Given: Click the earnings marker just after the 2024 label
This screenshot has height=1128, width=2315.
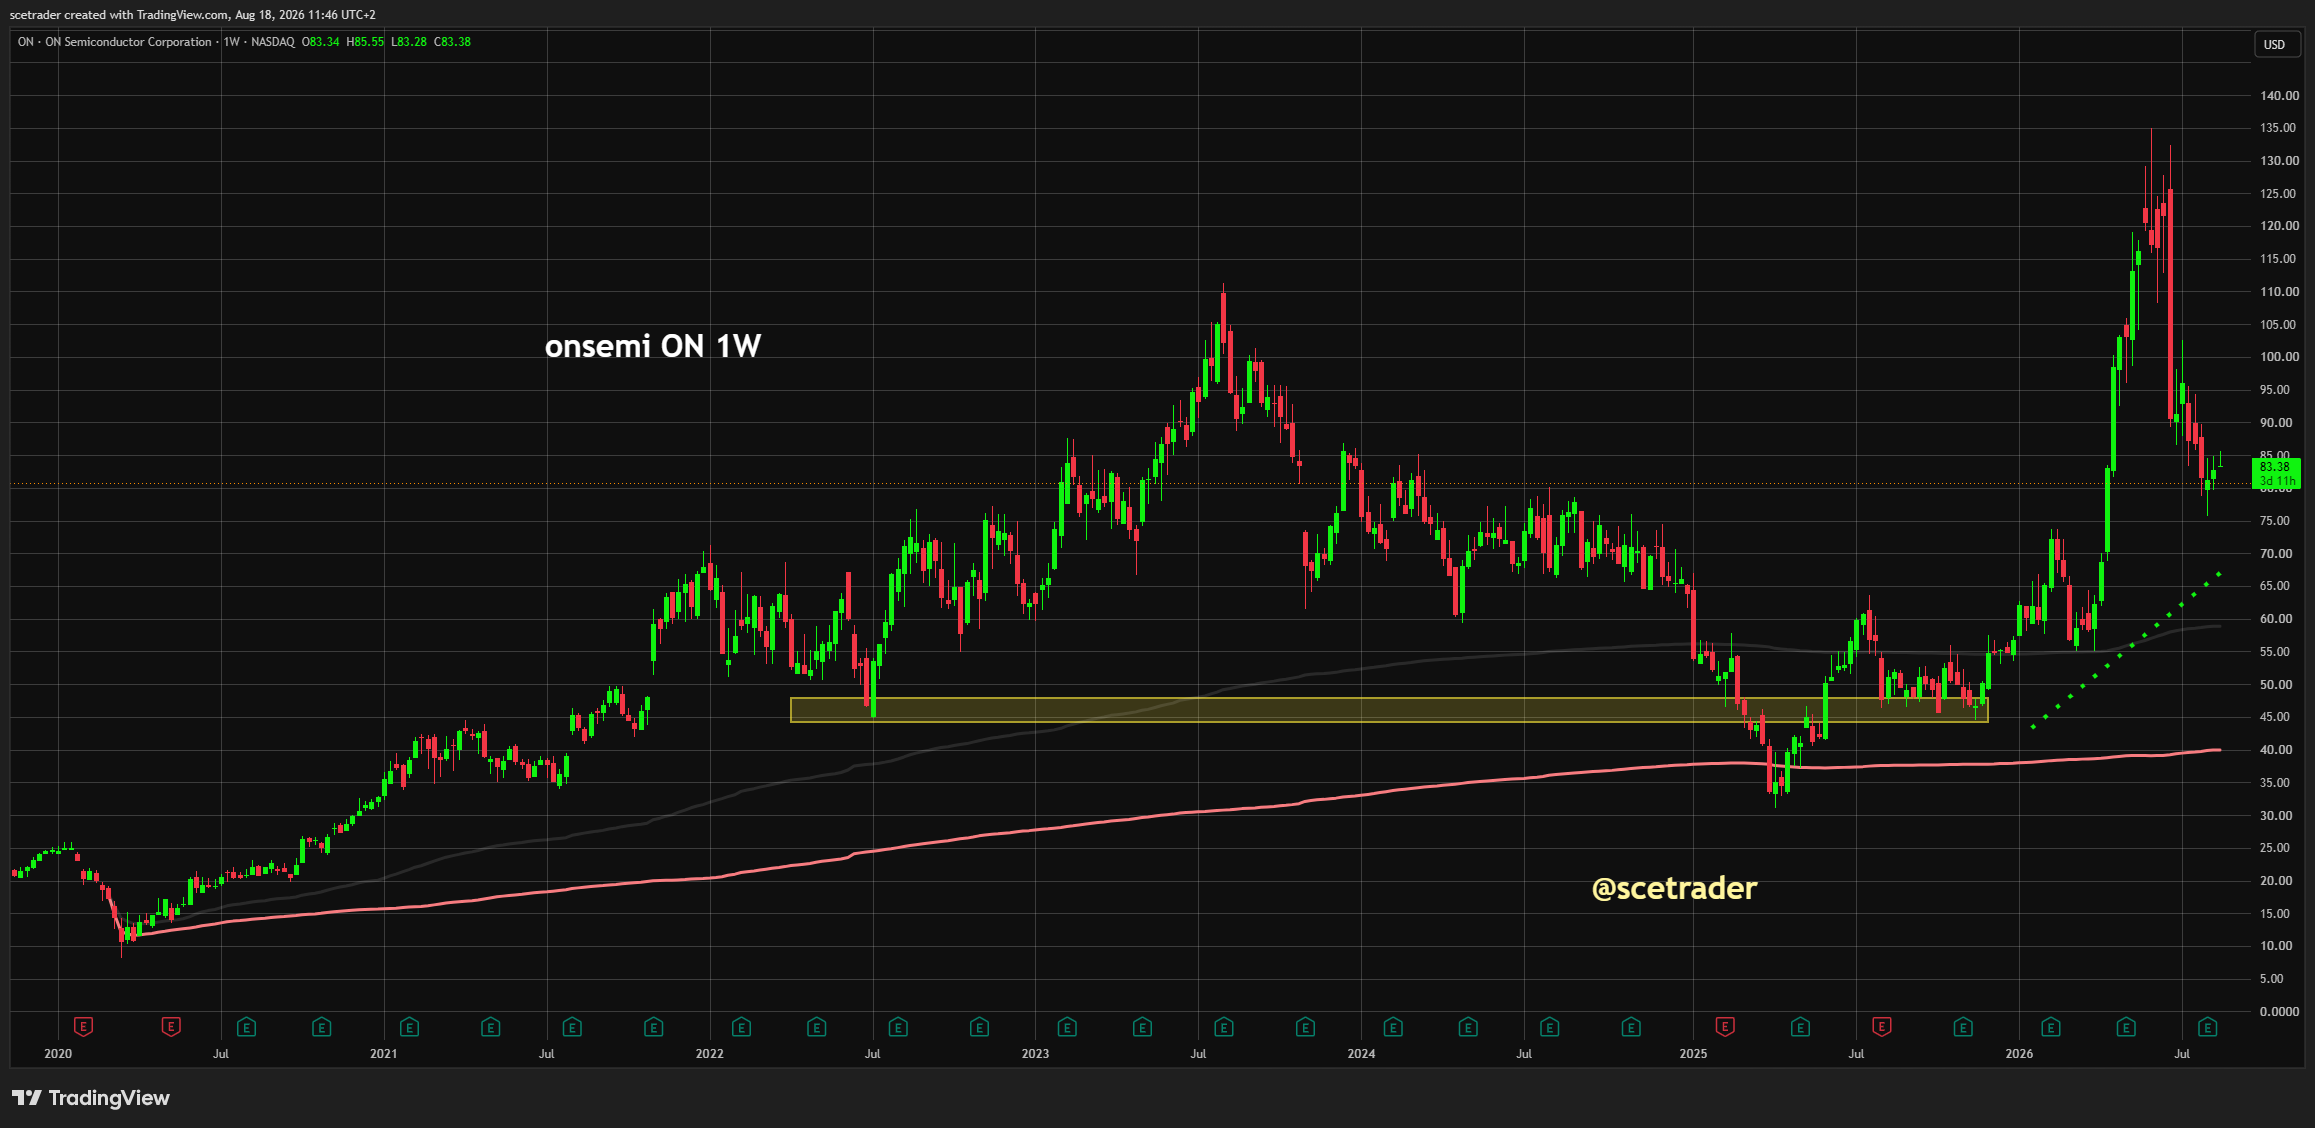Looking at the screenshot, I should tap(1393, 1026).
